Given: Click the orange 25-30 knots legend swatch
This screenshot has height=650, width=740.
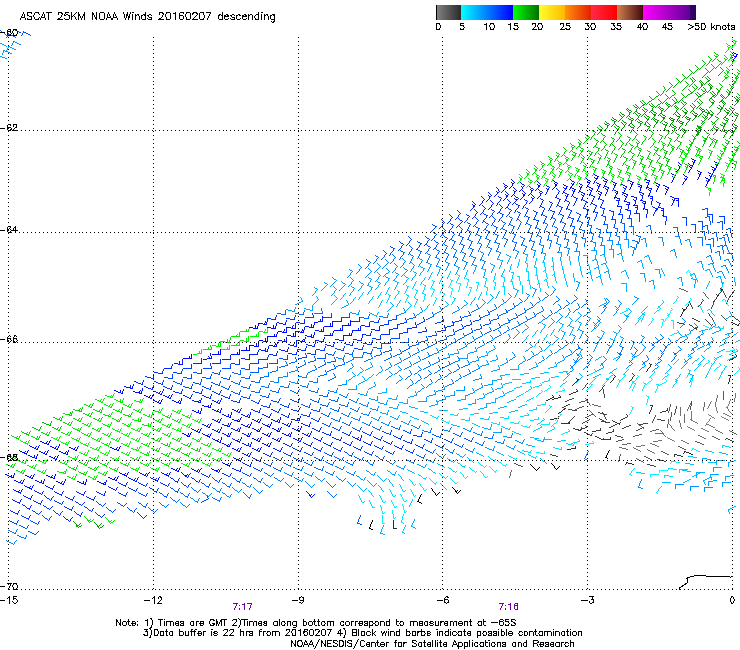Looking at the screenshot, I should 578,12.
